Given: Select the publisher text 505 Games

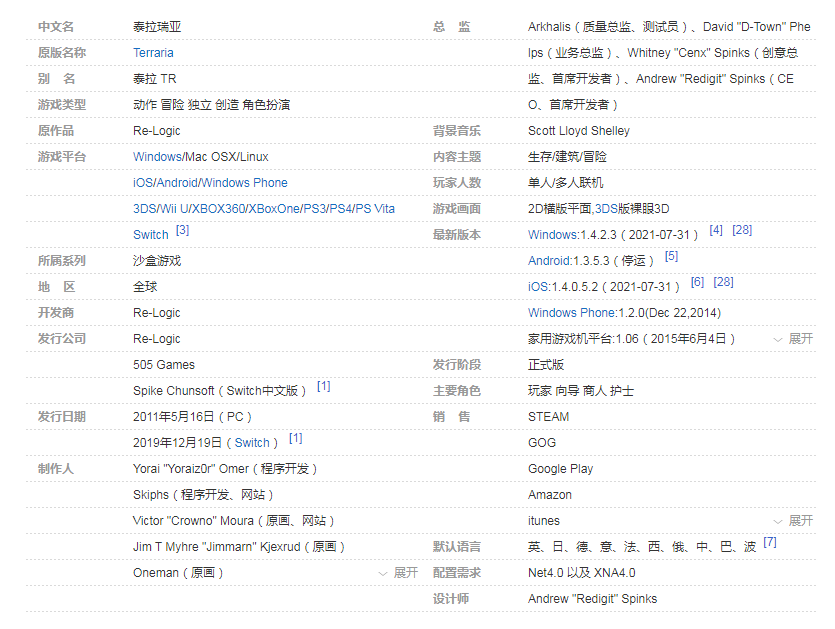Looking at the screenshot, I should (164, 365).
